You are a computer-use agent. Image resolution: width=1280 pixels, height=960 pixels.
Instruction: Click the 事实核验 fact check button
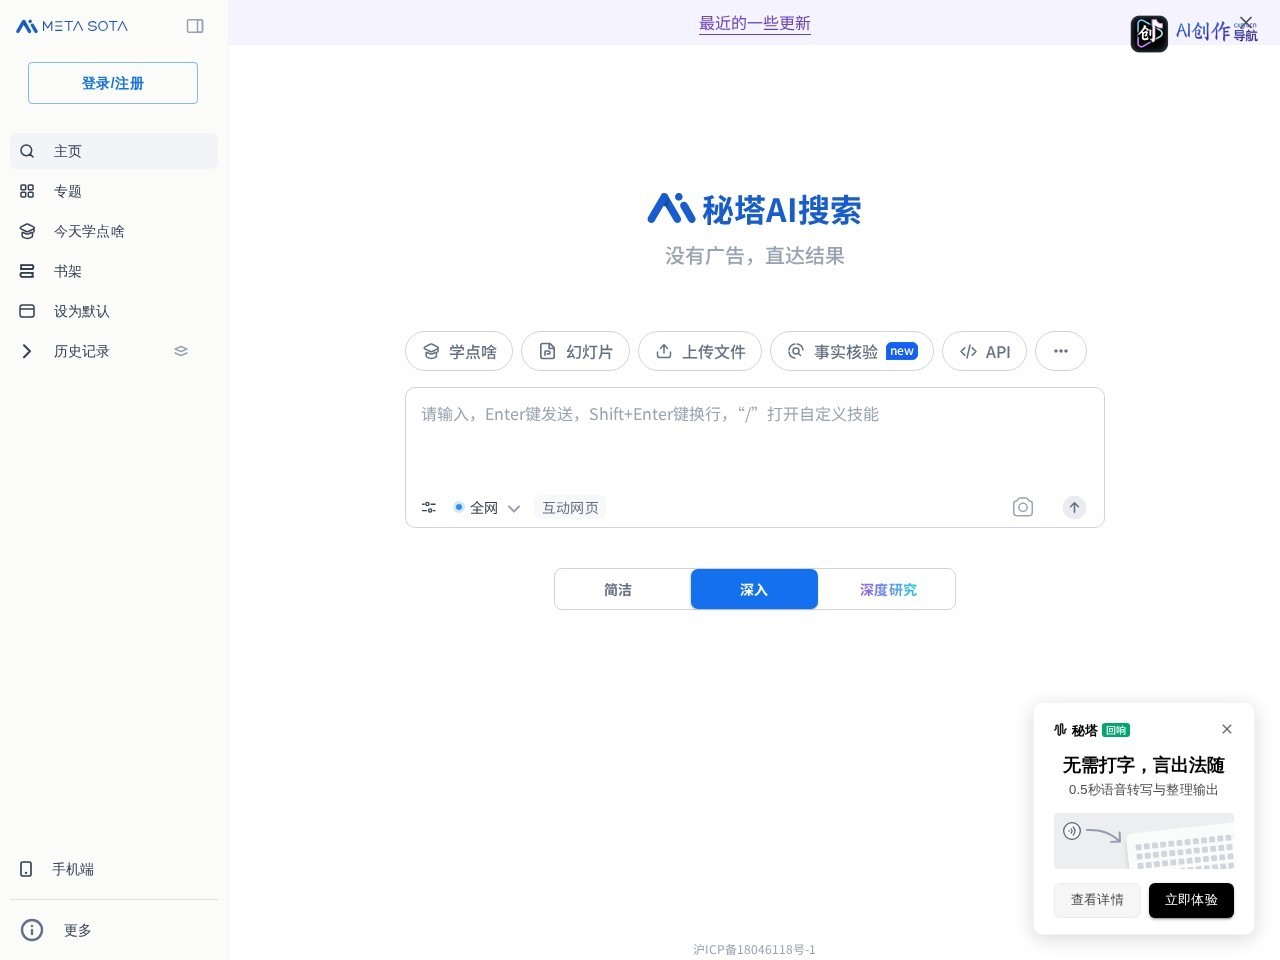tap(852, 351)
